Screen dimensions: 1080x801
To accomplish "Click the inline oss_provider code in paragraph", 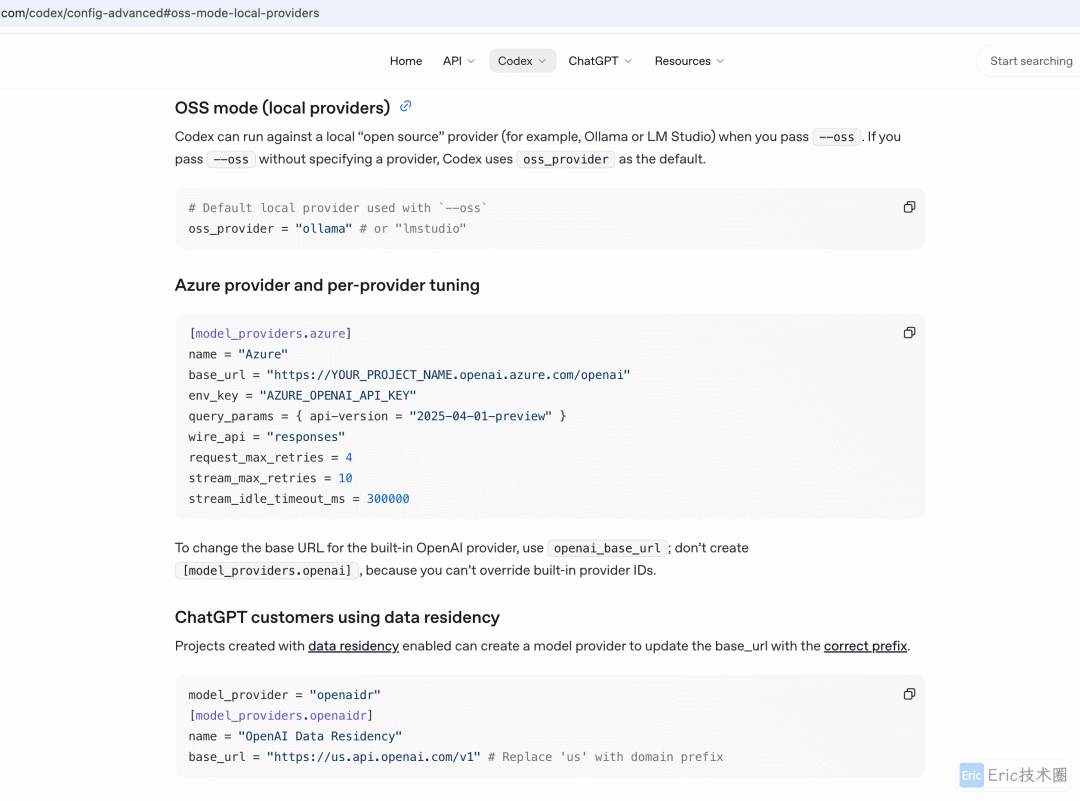I will coord(565,159).
